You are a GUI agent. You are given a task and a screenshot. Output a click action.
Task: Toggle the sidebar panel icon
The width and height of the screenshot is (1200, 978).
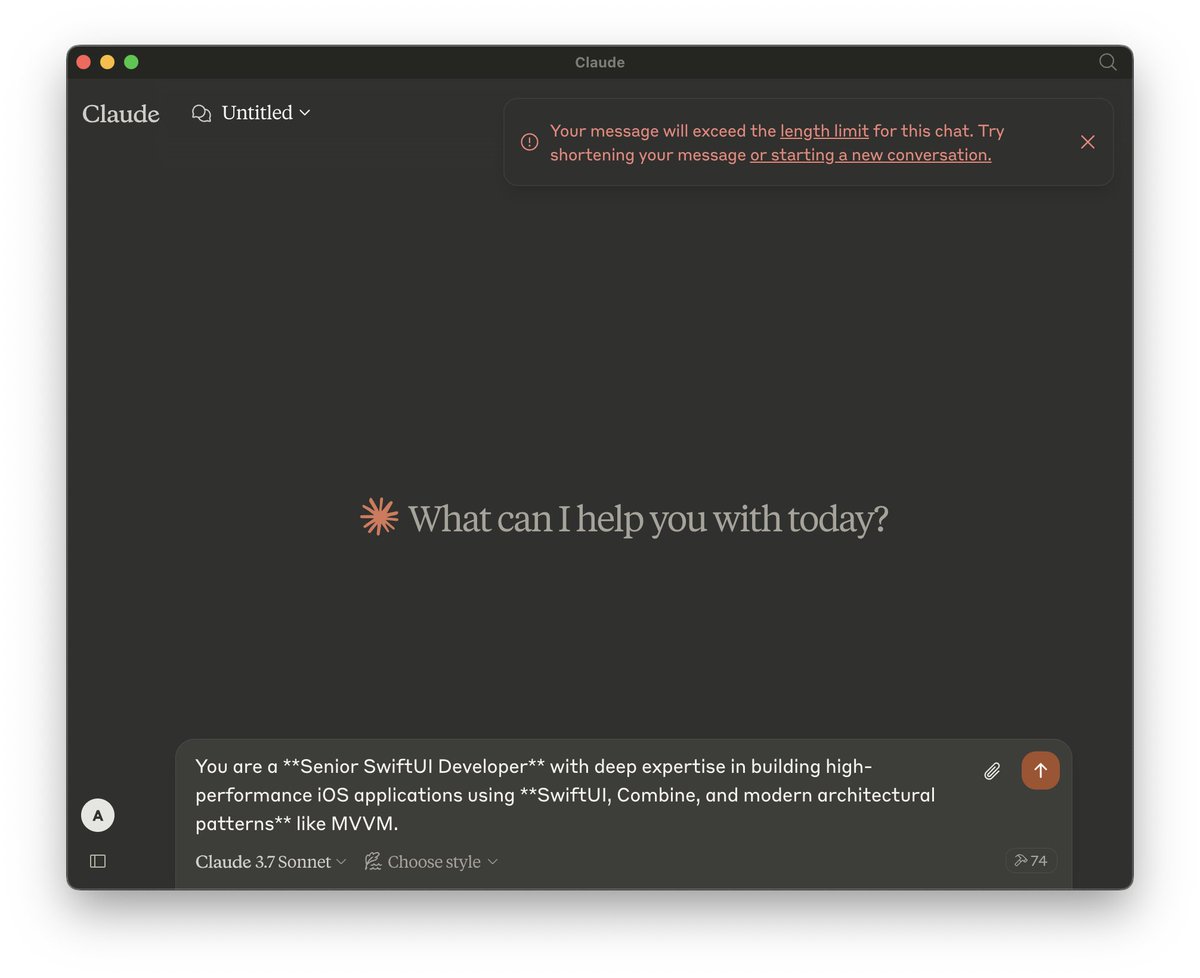click(x=98, y=861)
